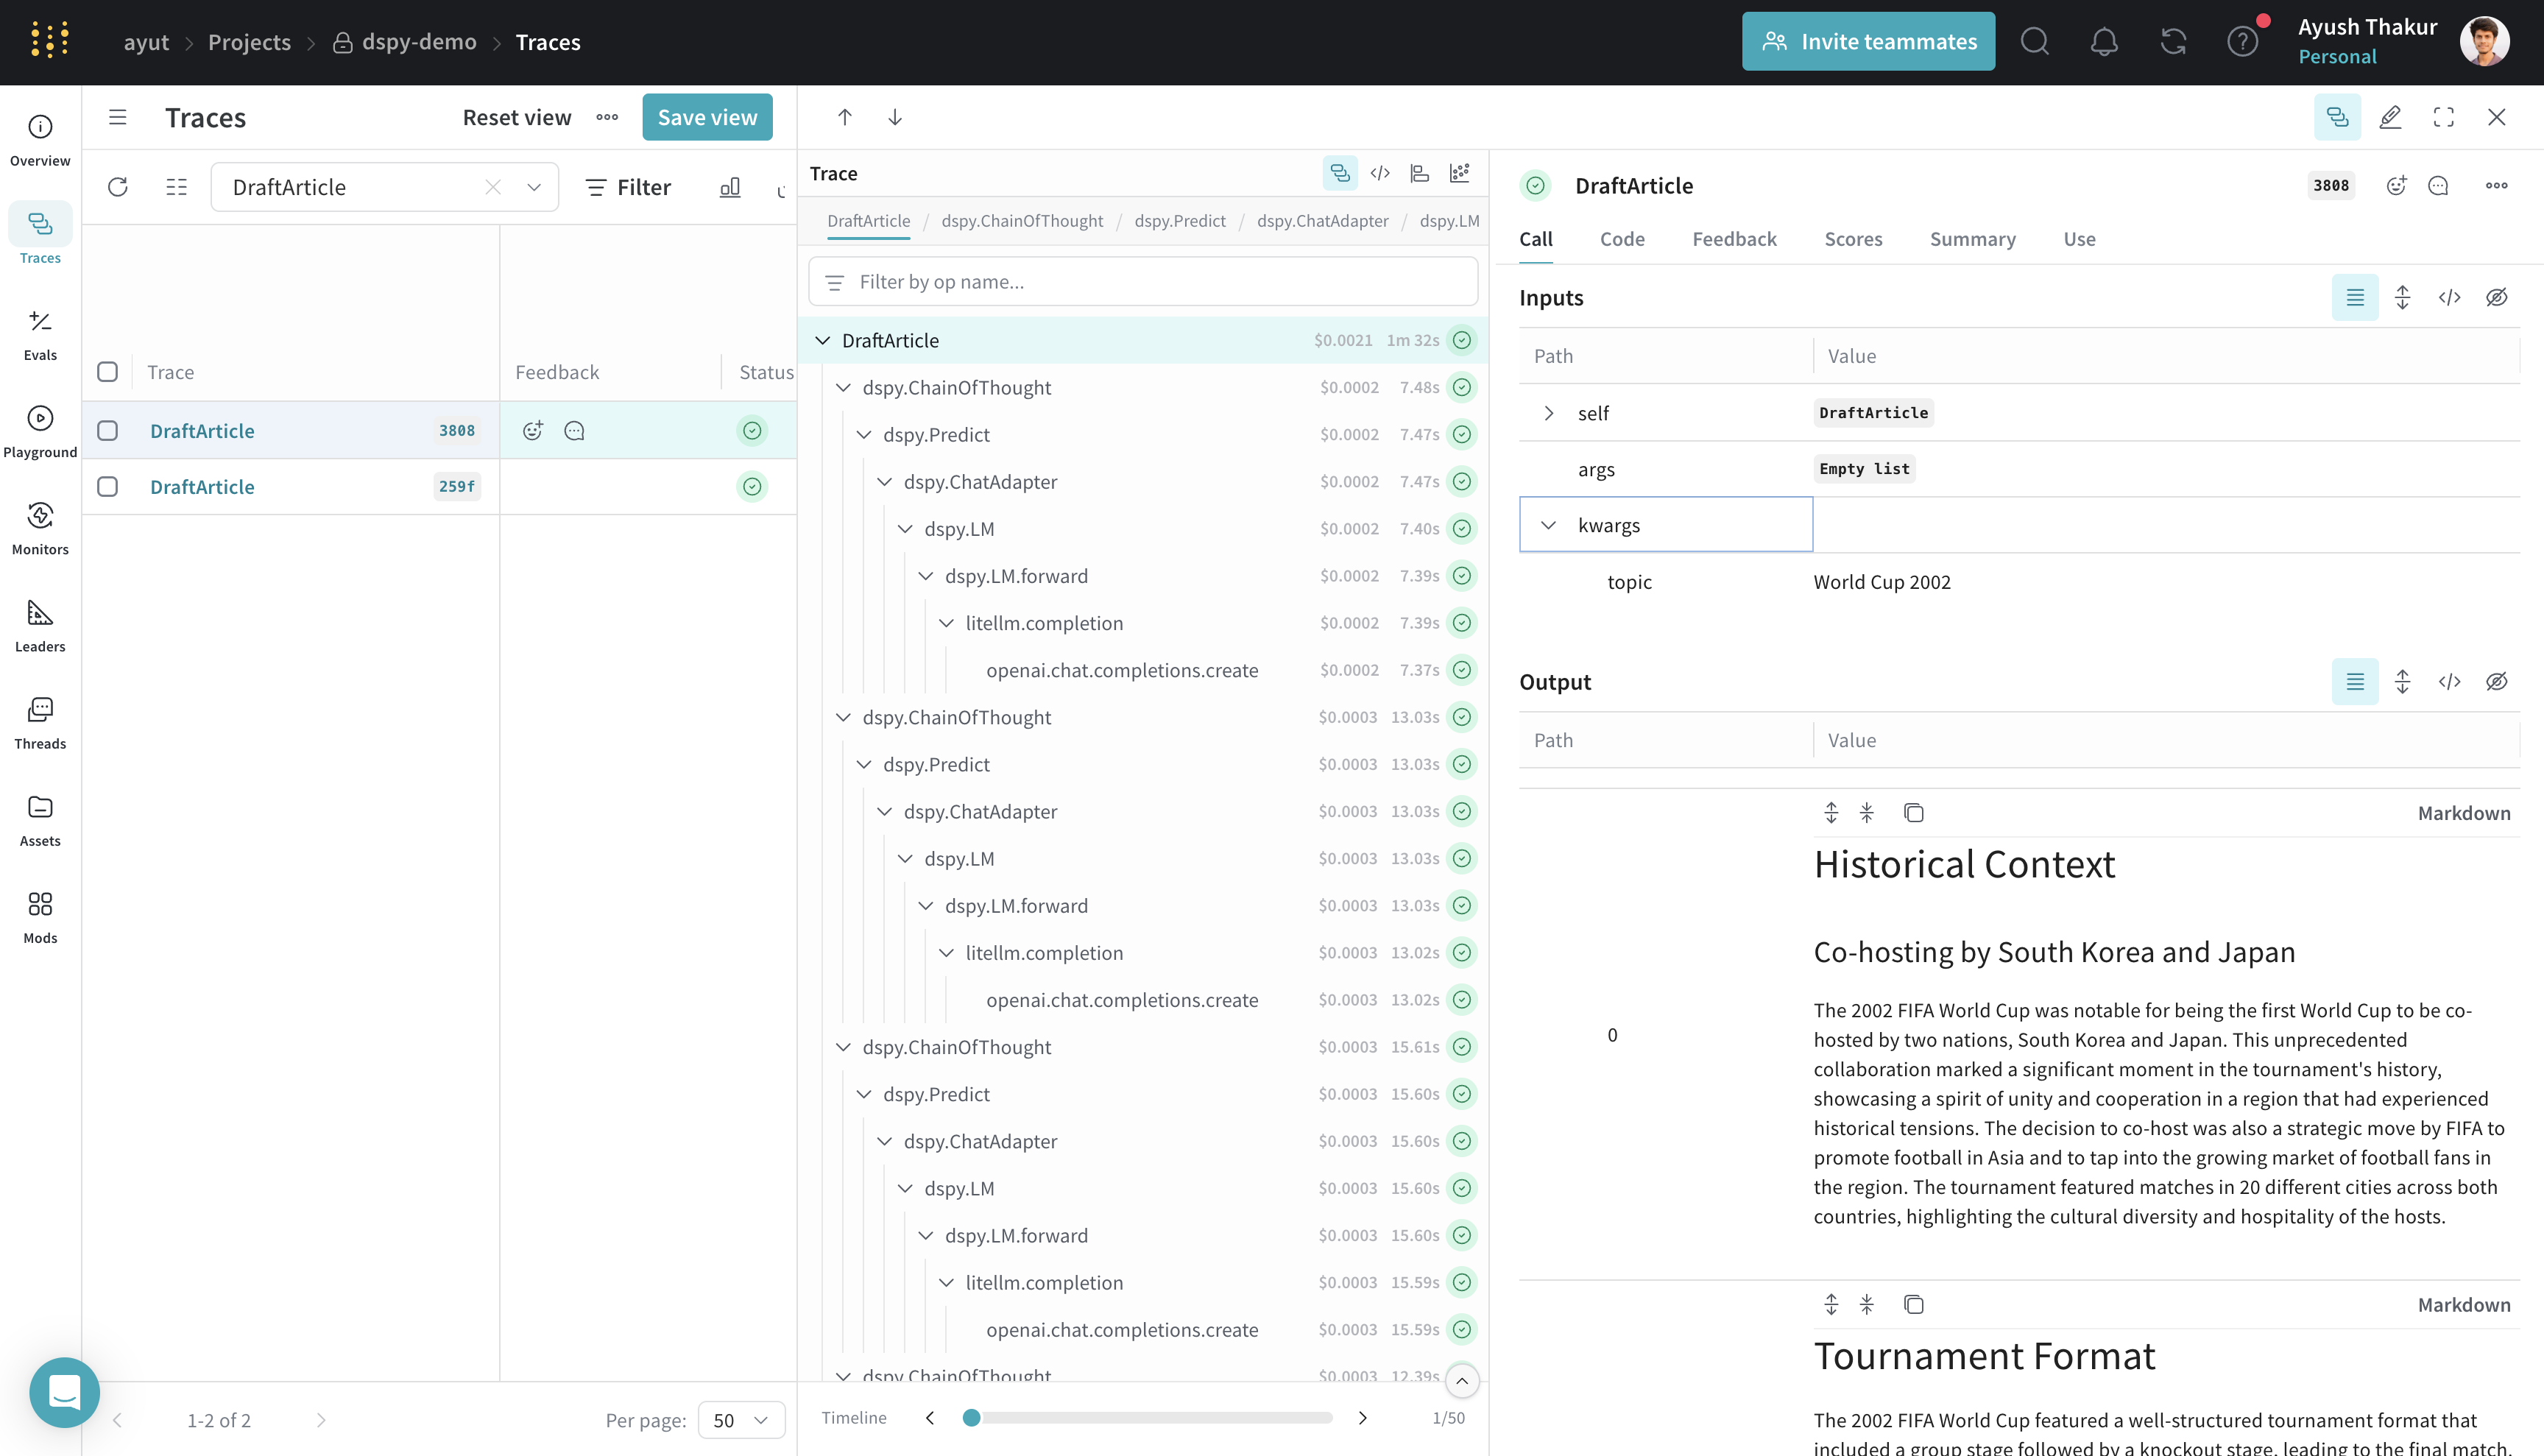Expand the self input row
Screen dimensions: 2544x1456
[1548, 413]
